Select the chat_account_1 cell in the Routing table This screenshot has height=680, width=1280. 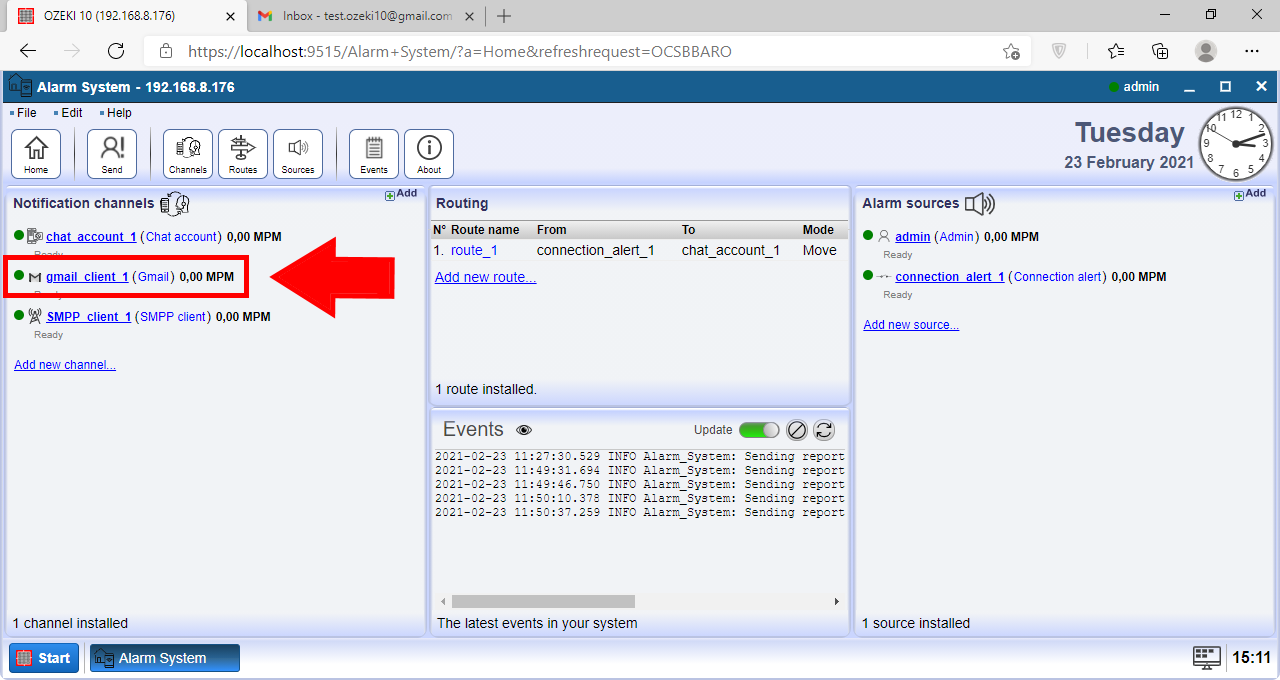(x=730, y=250)
